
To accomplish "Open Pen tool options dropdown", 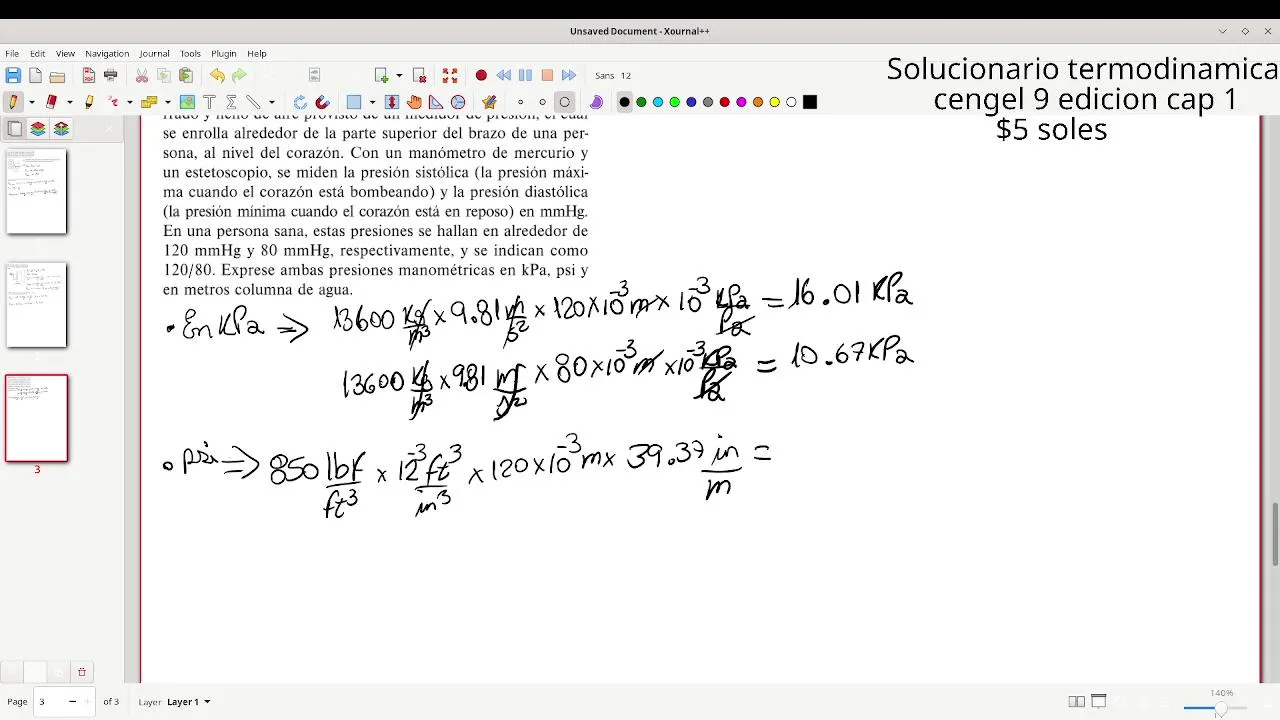I will [x=32, y=102].
